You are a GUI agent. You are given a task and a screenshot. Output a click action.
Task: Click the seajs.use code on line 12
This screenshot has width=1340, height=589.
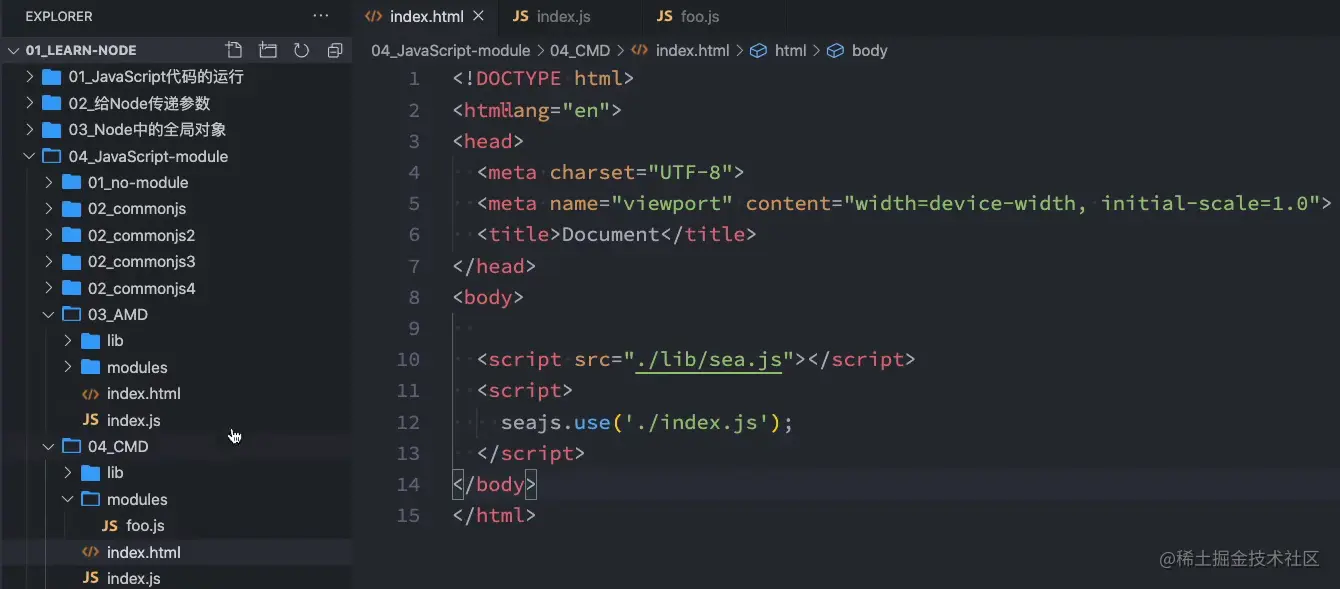pyautogui.click(x=556, y=422)
